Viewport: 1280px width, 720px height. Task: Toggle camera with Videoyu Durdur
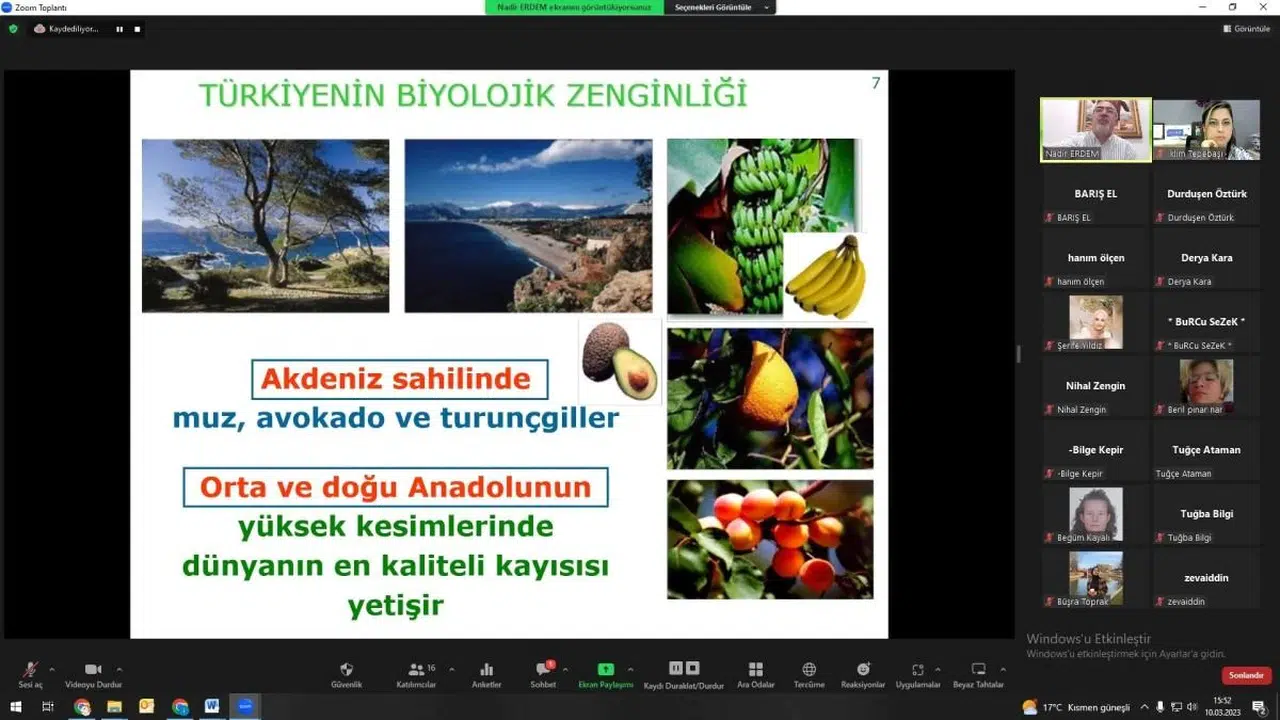(93, 675)
